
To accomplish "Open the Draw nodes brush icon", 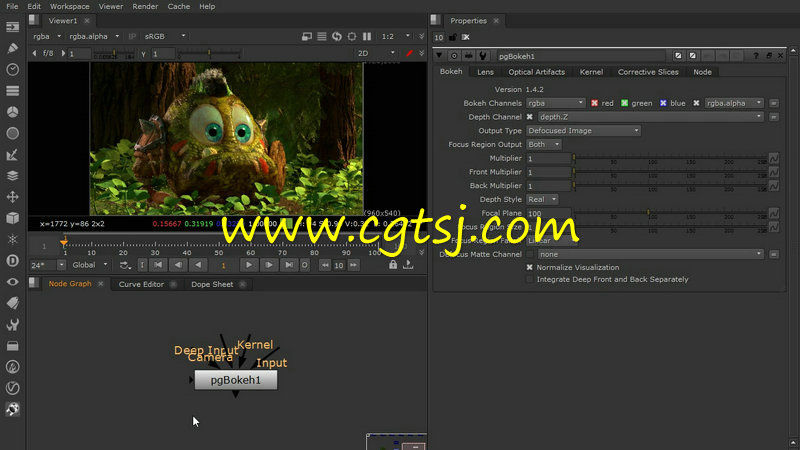I will click(12, 48).
